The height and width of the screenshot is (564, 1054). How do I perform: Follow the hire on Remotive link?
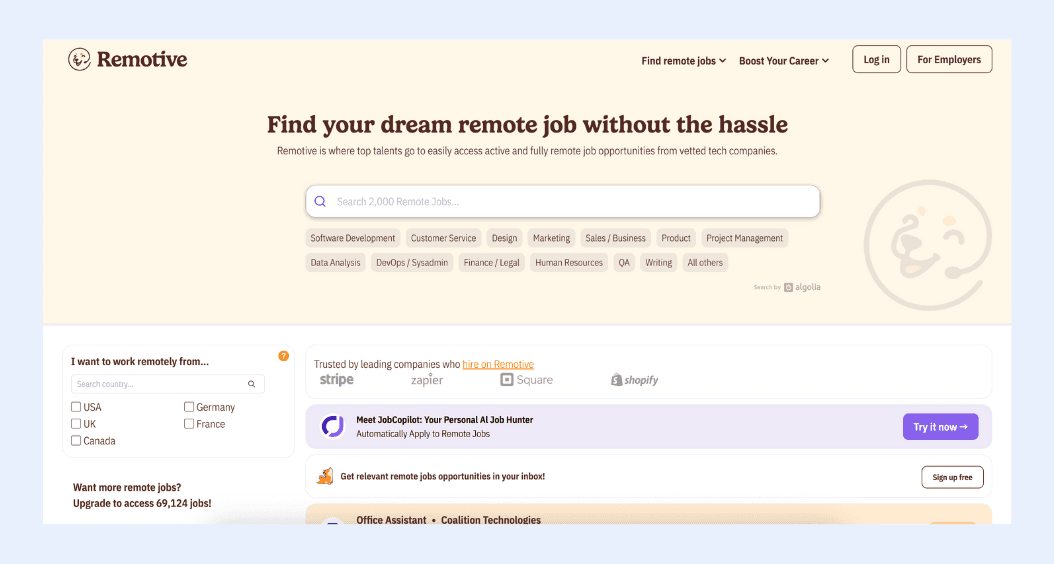498,364
